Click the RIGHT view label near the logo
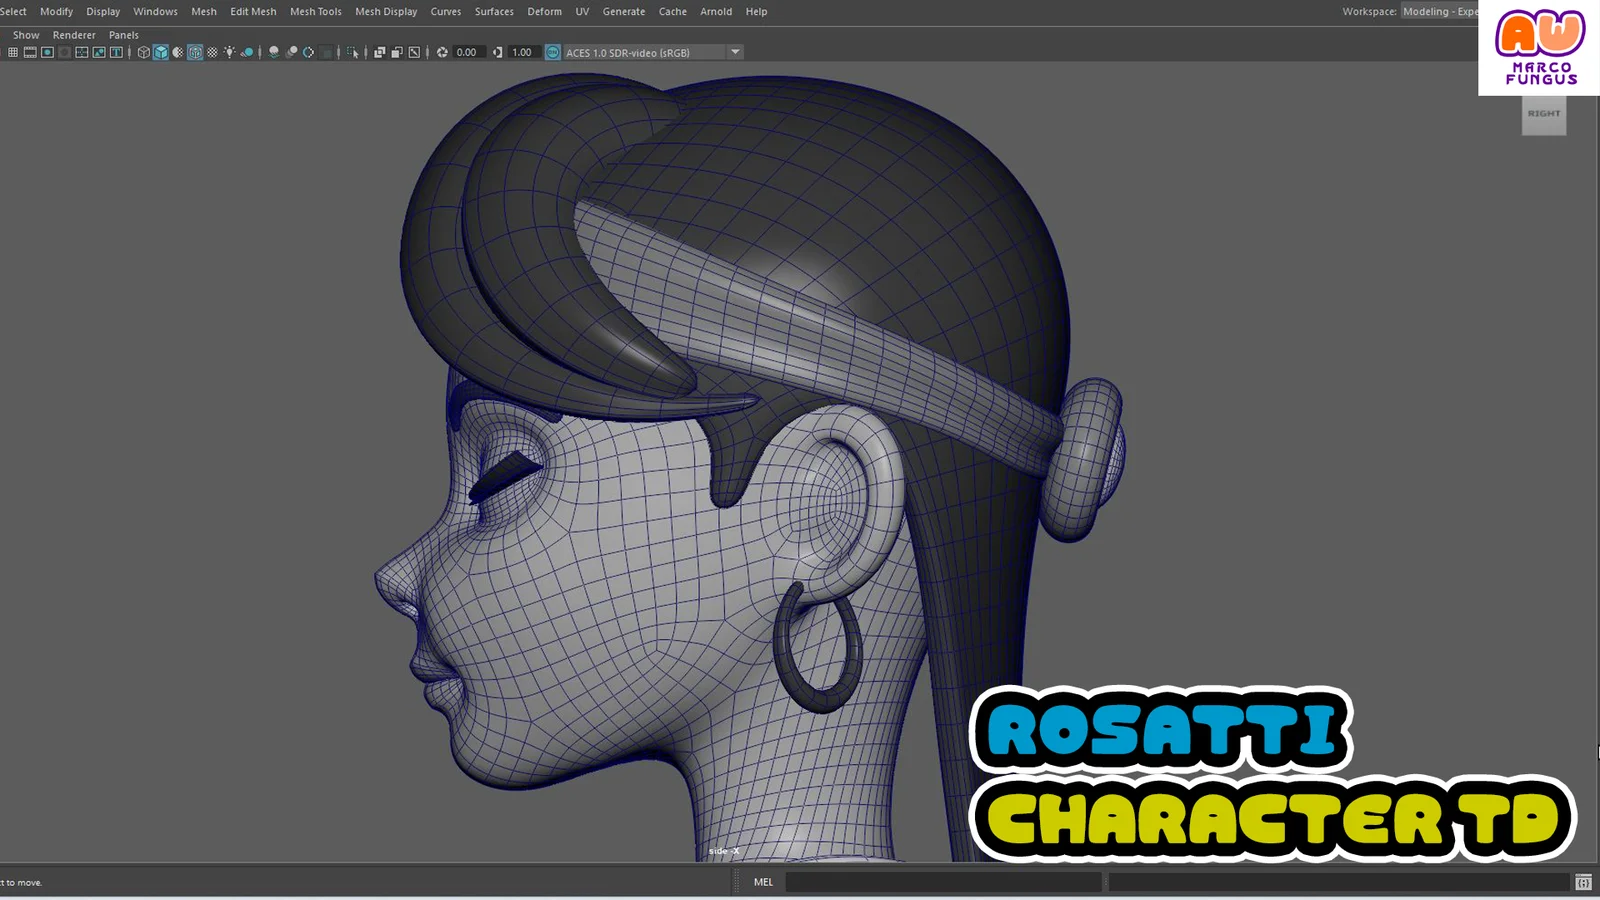1600x900 pixels. point(1543,114)
